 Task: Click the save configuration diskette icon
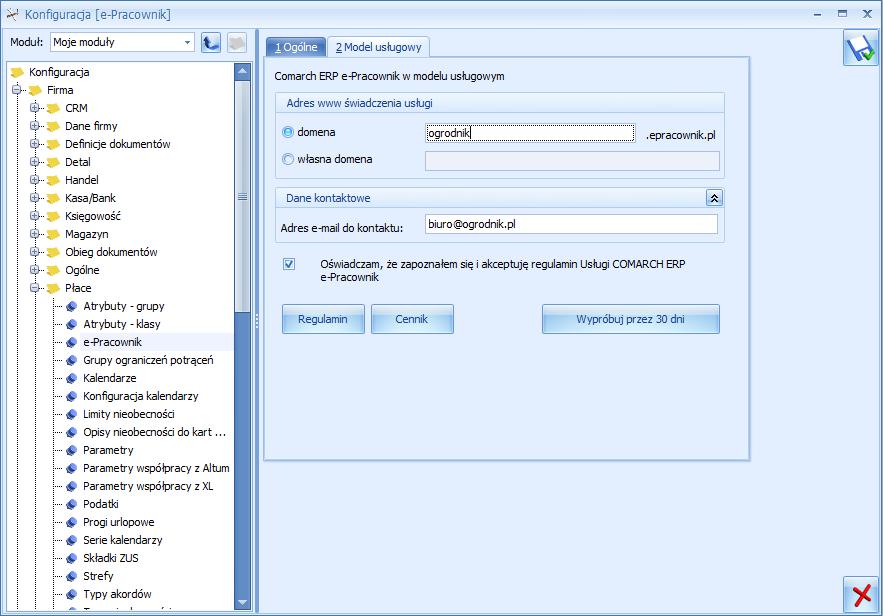(x=861, y=48)
